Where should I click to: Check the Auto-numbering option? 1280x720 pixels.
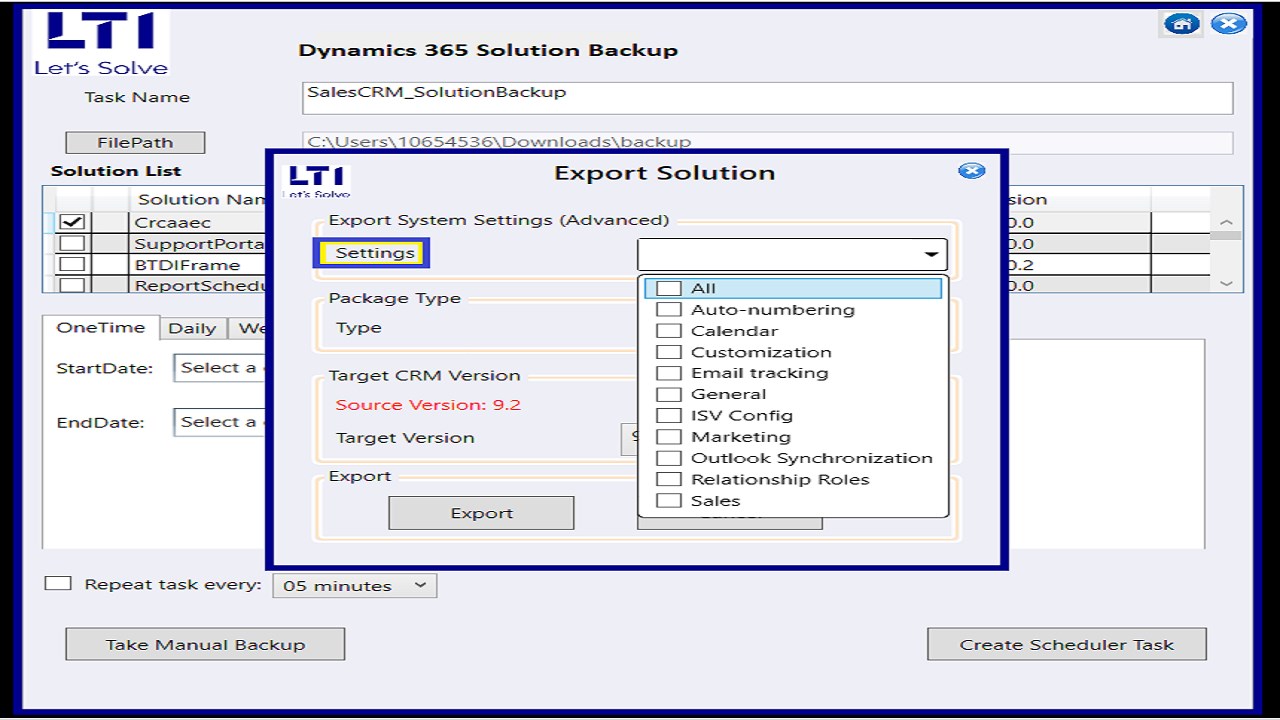(x=669, y=310)
